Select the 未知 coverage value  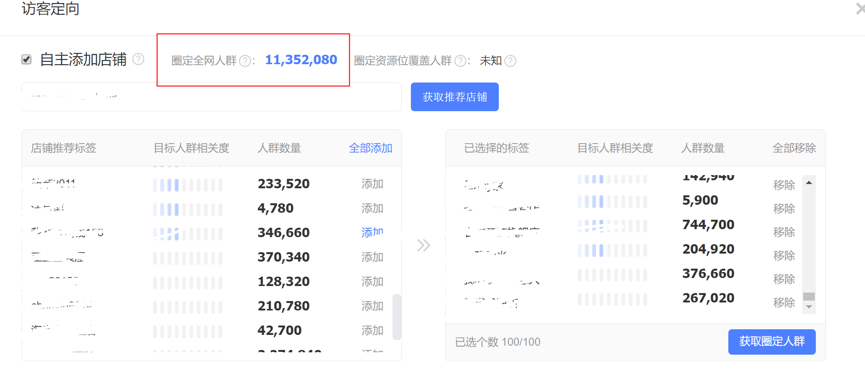(491, 61)
